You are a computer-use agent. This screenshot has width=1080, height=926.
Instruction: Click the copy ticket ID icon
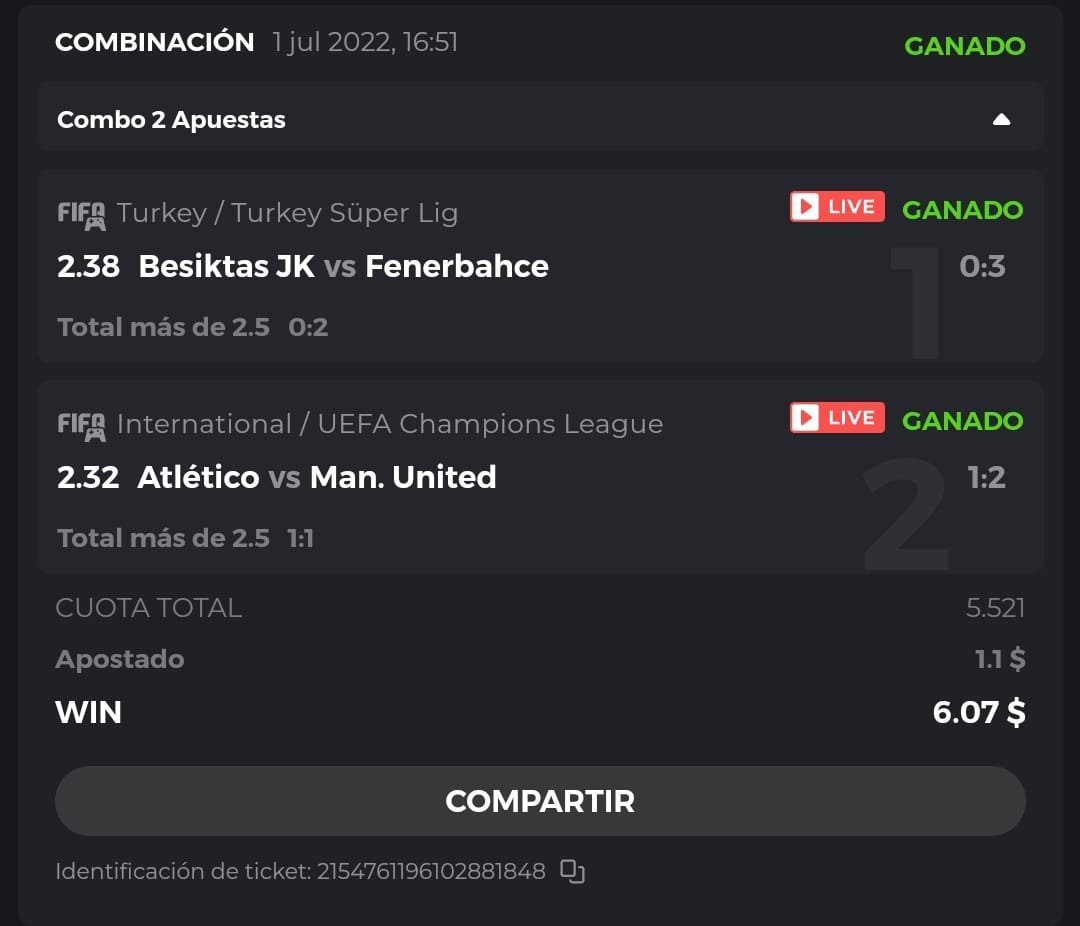tap(572, 871)
